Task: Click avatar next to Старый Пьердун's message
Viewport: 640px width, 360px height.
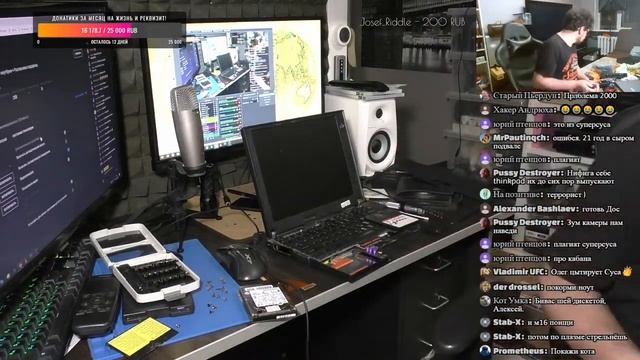Action: click(485, 96)
